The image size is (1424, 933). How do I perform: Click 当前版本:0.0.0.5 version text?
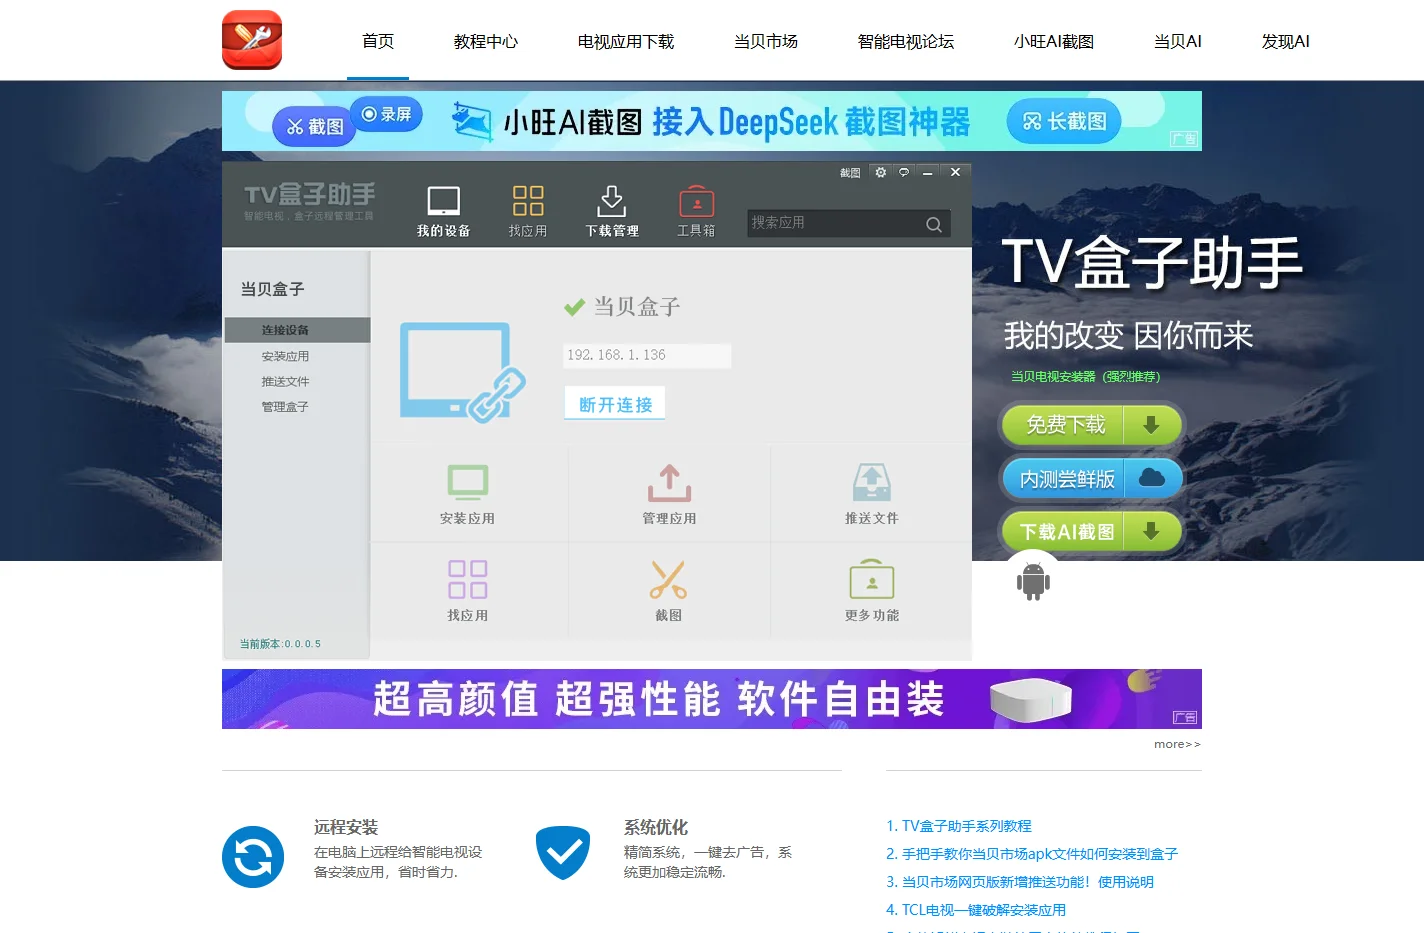click(x=280, y=644)
